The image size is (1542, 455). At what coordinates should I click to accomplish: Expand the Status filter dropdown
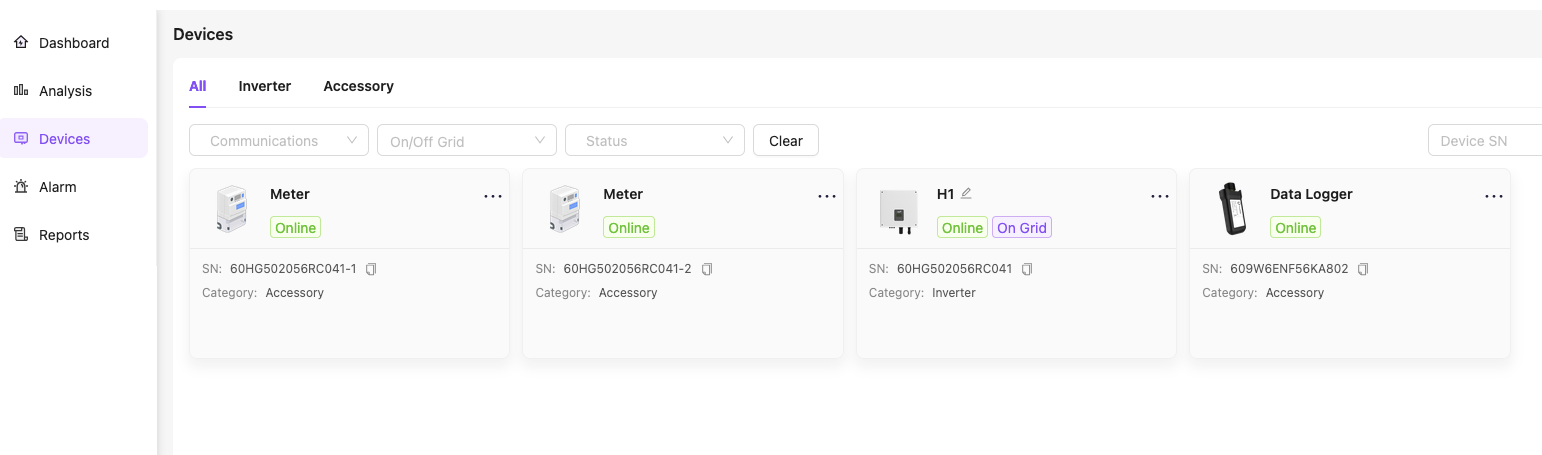tap(655, 141)
